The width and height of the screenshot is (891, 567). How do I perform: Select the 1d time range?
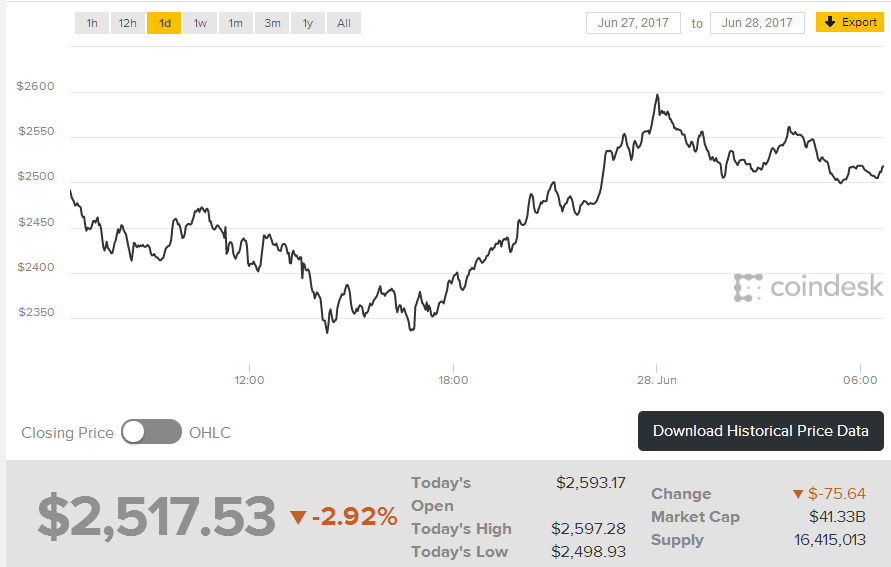[164, 23]
